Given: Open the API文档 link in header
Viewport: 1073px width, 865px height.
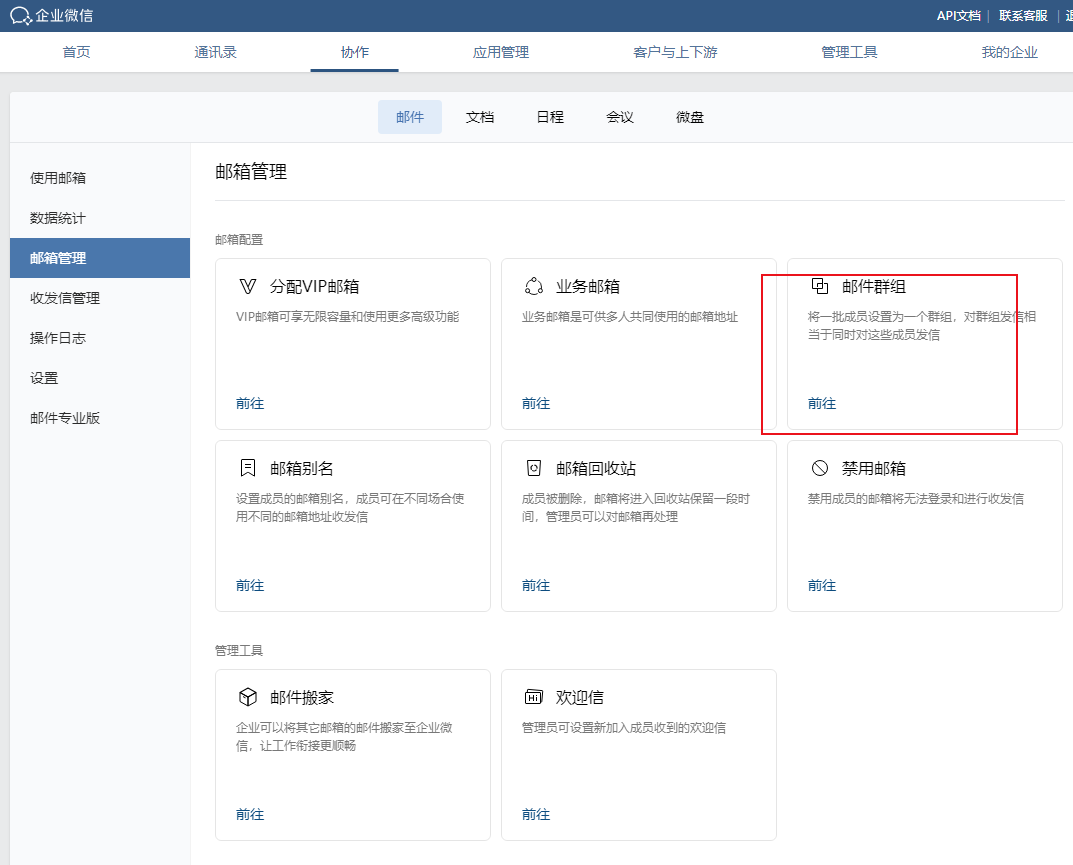Looking at the screenshot, I should point(958,15).
